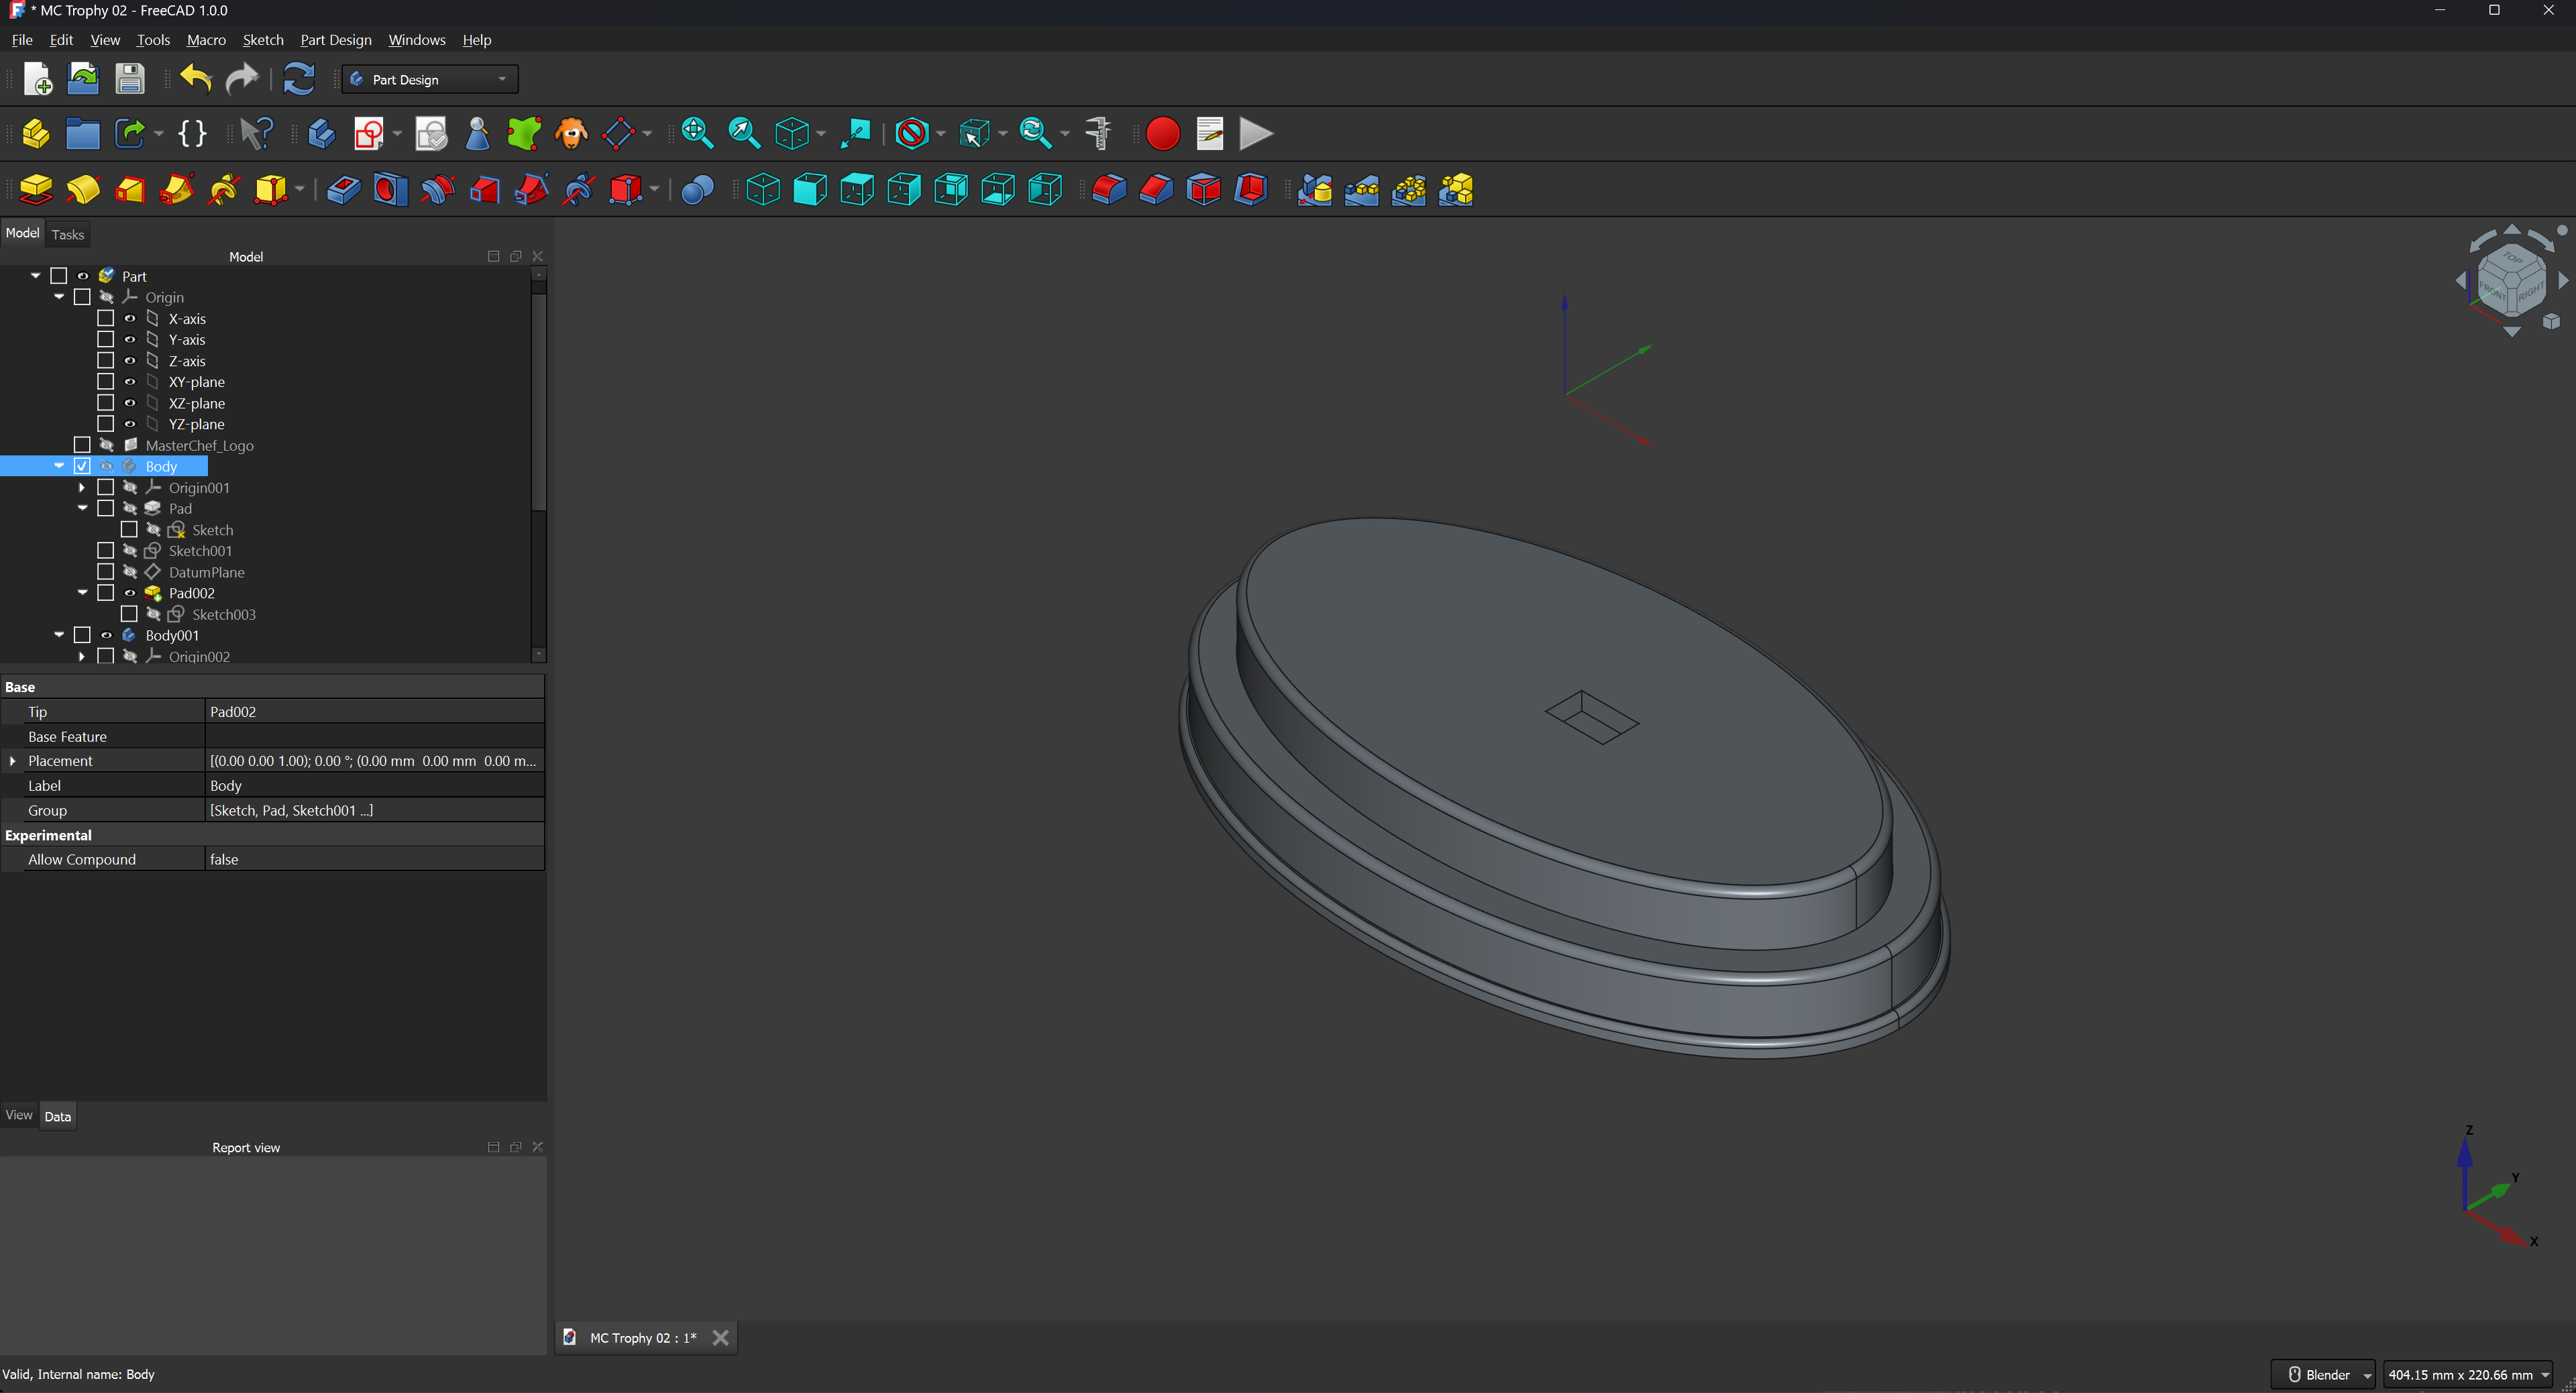Click the navigation cube TOP face
Image resolution: width=2576 pixels, height=1393 pixels.
tap(2513, 259)
